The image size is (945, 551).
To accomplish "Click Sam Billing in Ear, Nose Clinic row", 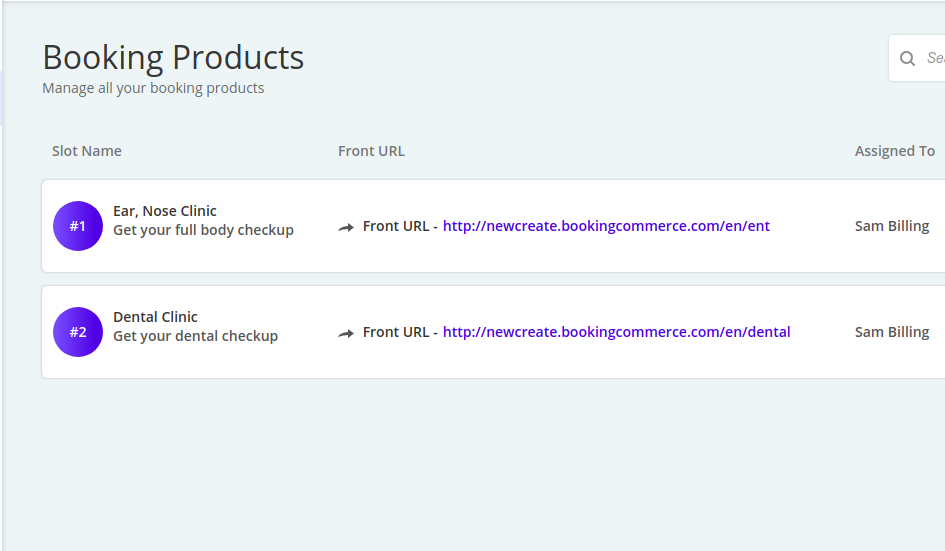I will (892, 226).
